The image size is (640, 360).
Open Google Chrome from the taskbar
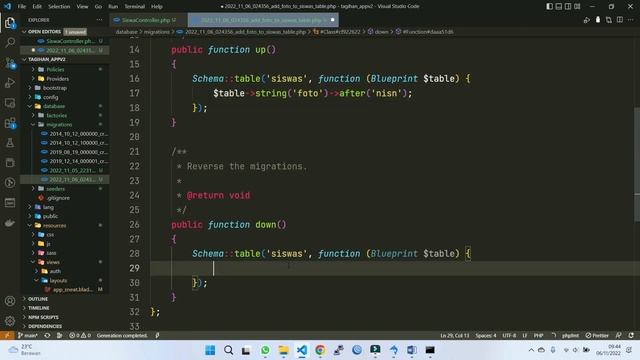[320, 350]
